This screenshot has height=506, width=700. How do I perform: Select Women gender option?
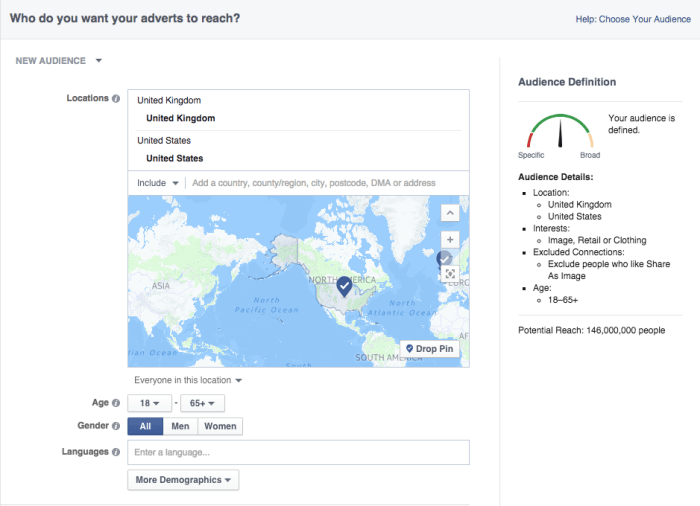click(x=220, y=426)
